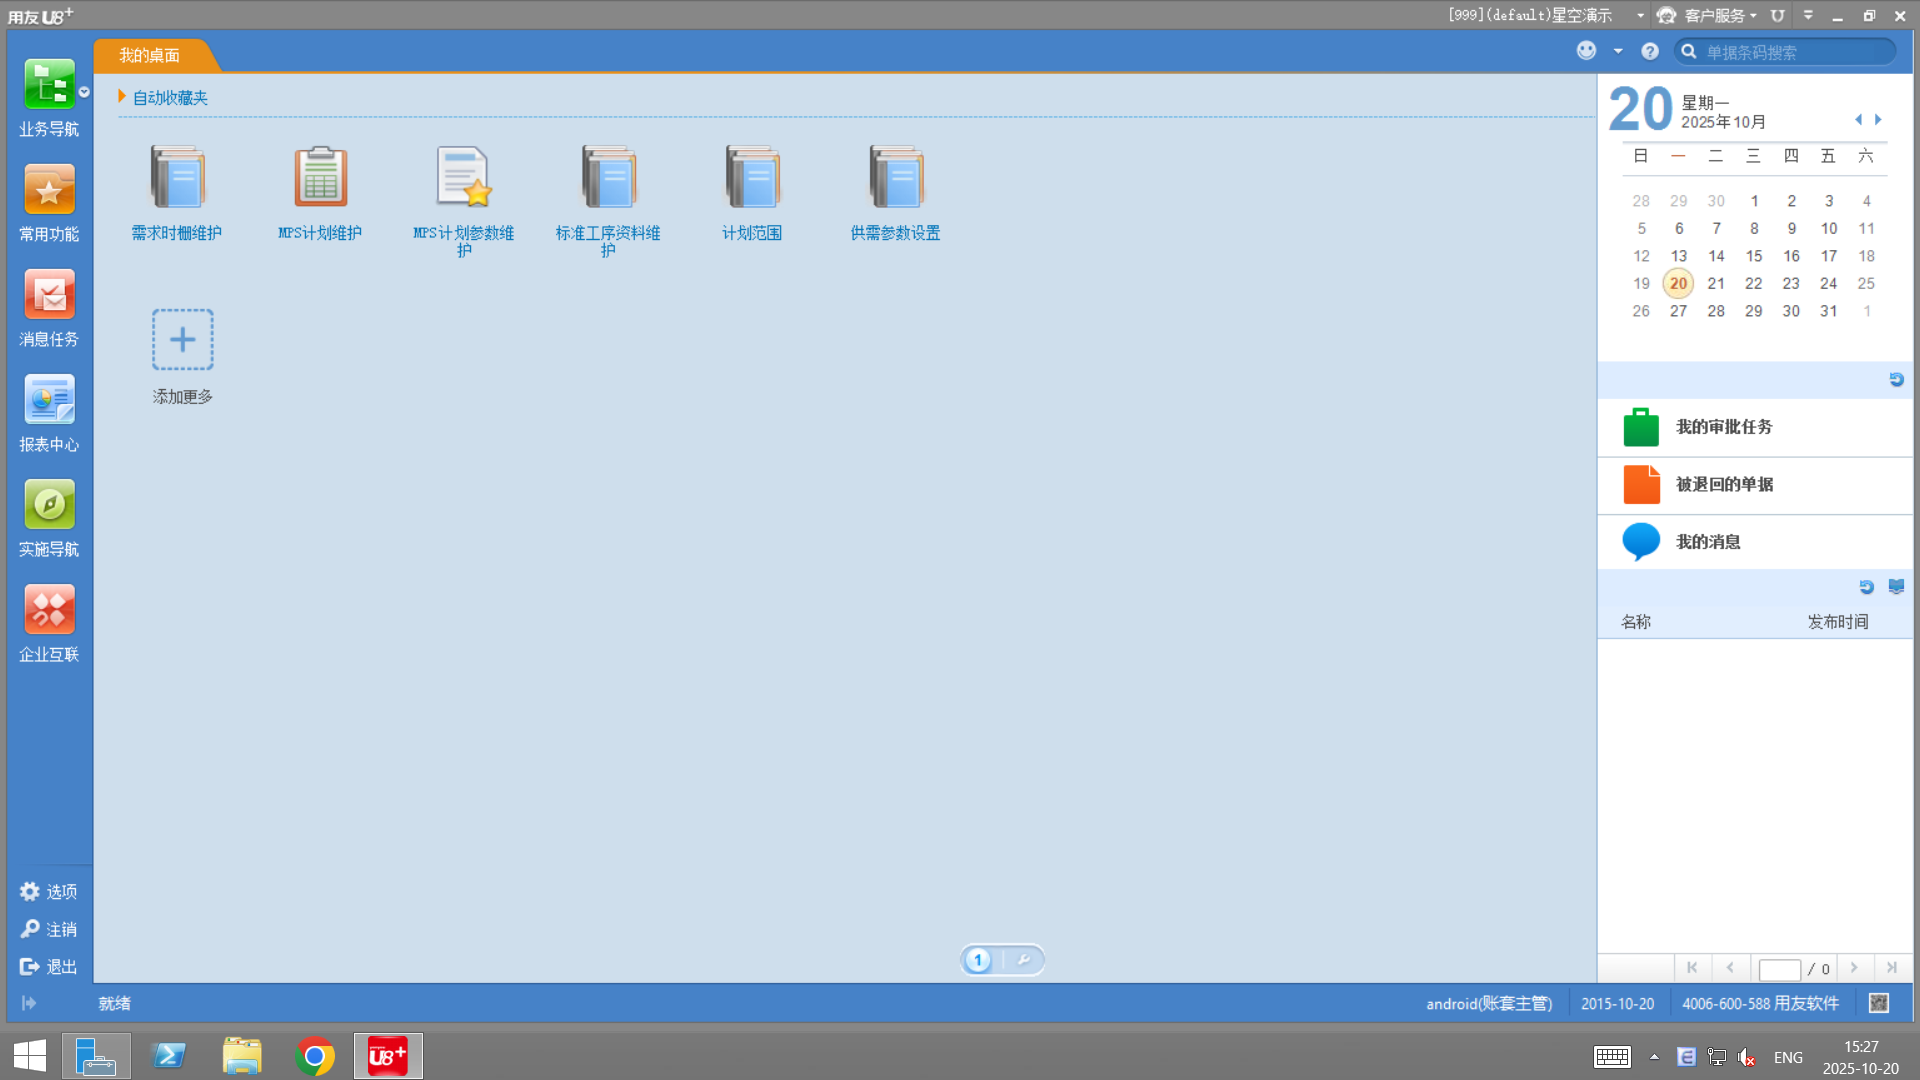Open the 业务导航 sidebar icon
This screenshot has width=1920, height=1080.
click(49, 85)
